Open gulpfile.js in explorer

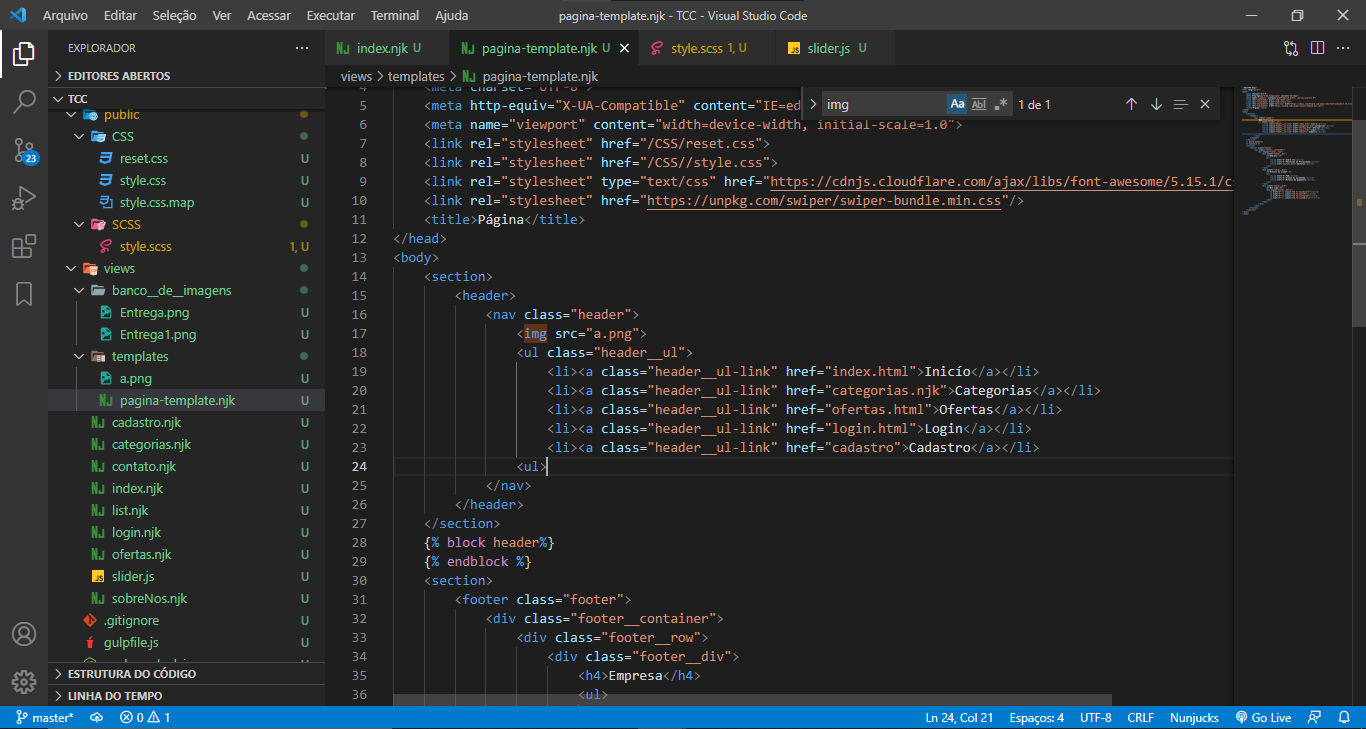[x=186, y=642]
